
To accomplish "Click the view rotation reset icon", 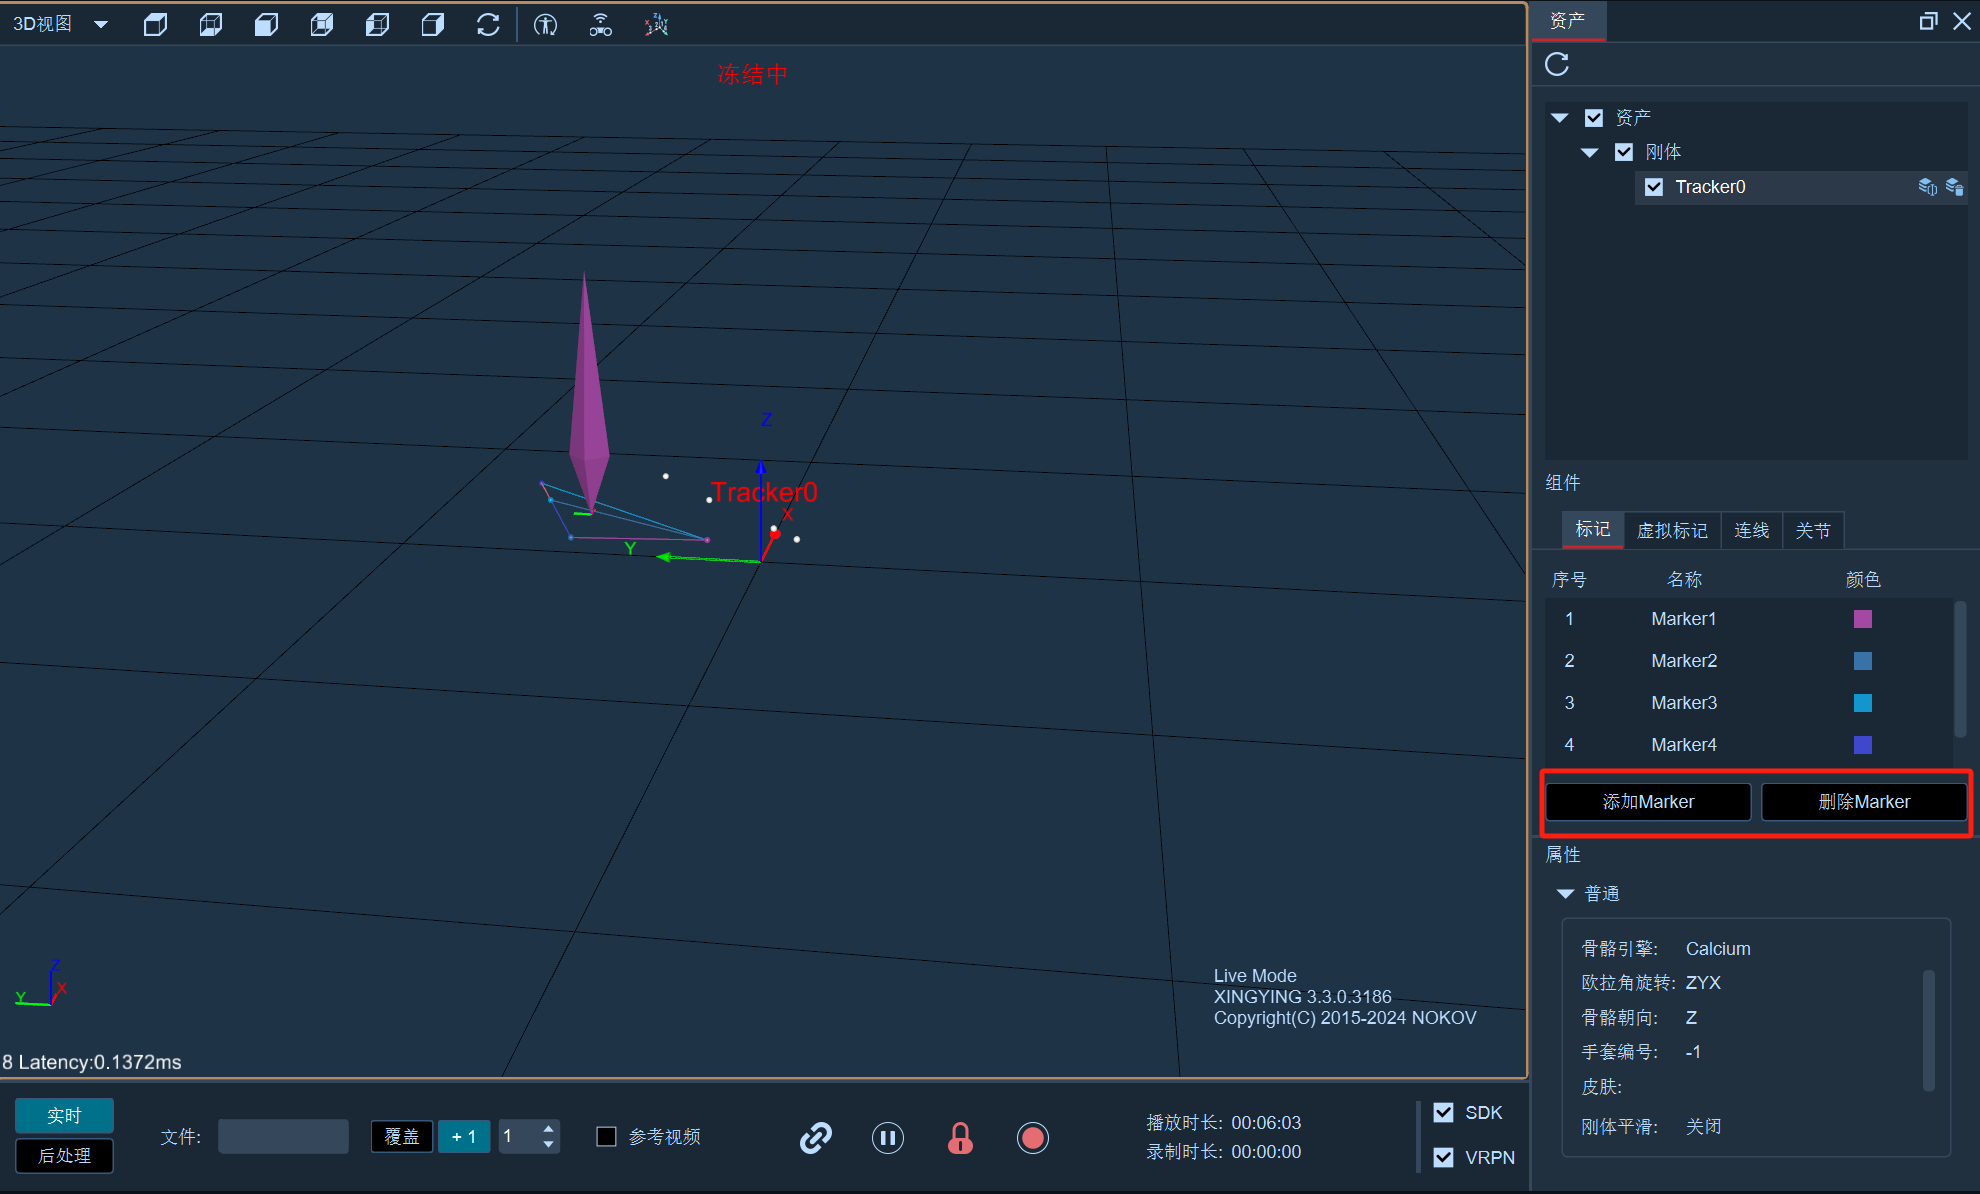I will pos(488,24).
